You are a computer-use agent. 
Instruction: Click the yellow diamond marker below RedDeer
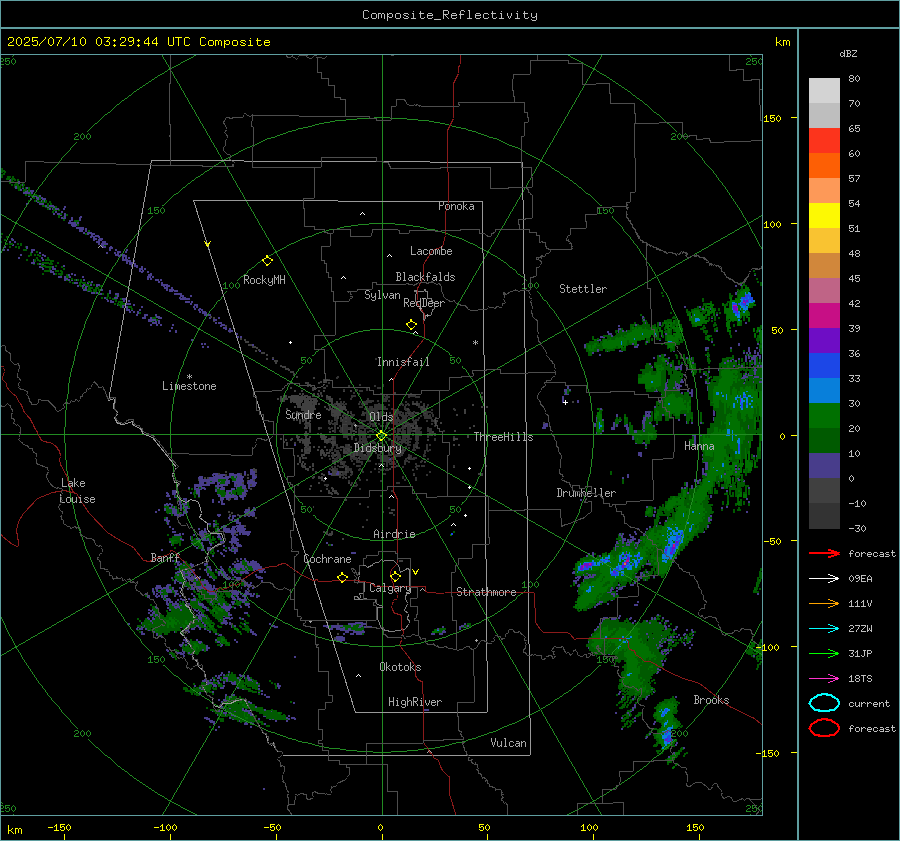[411, 325]
